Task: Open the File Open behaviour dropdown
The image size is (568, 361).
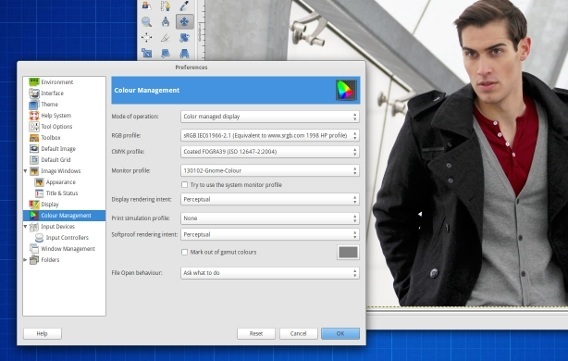Action: coord(270,273)
